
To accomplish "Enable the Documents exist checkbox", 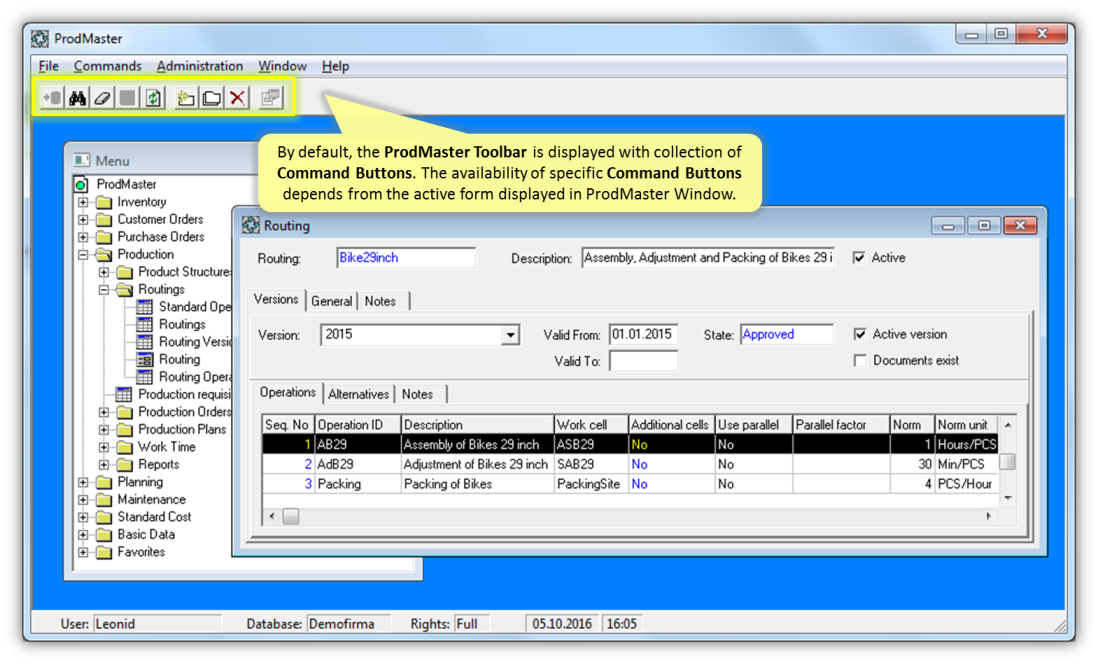I will tap(860, 360).
